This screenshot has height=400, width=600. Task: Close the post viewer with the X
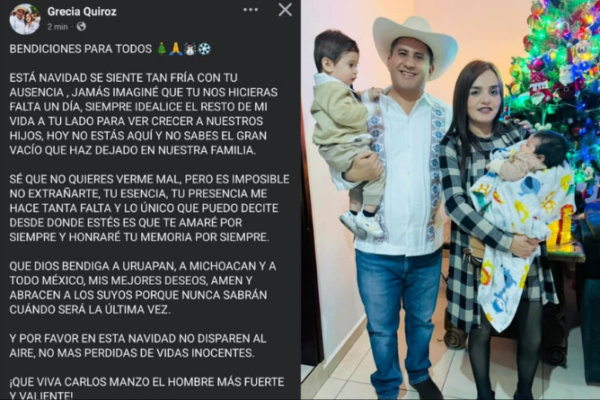pyautogui.click(x=285, y=10)
